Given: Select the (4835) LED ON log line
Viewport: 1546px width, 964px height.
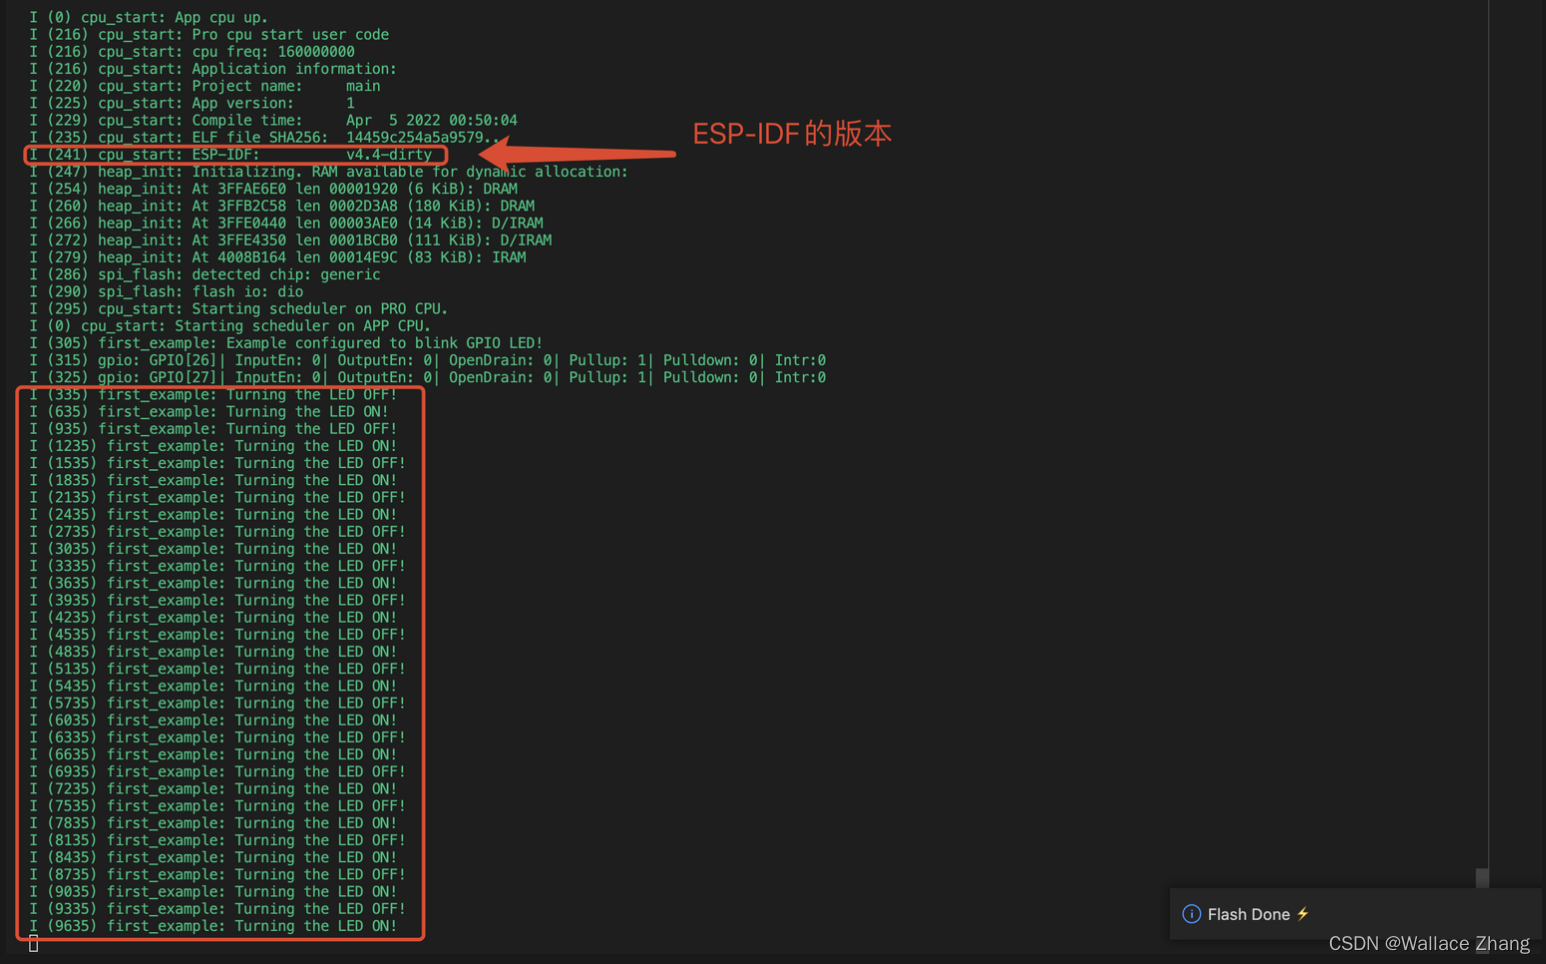Looking at the screenshot, I should [x=213, y=651].
